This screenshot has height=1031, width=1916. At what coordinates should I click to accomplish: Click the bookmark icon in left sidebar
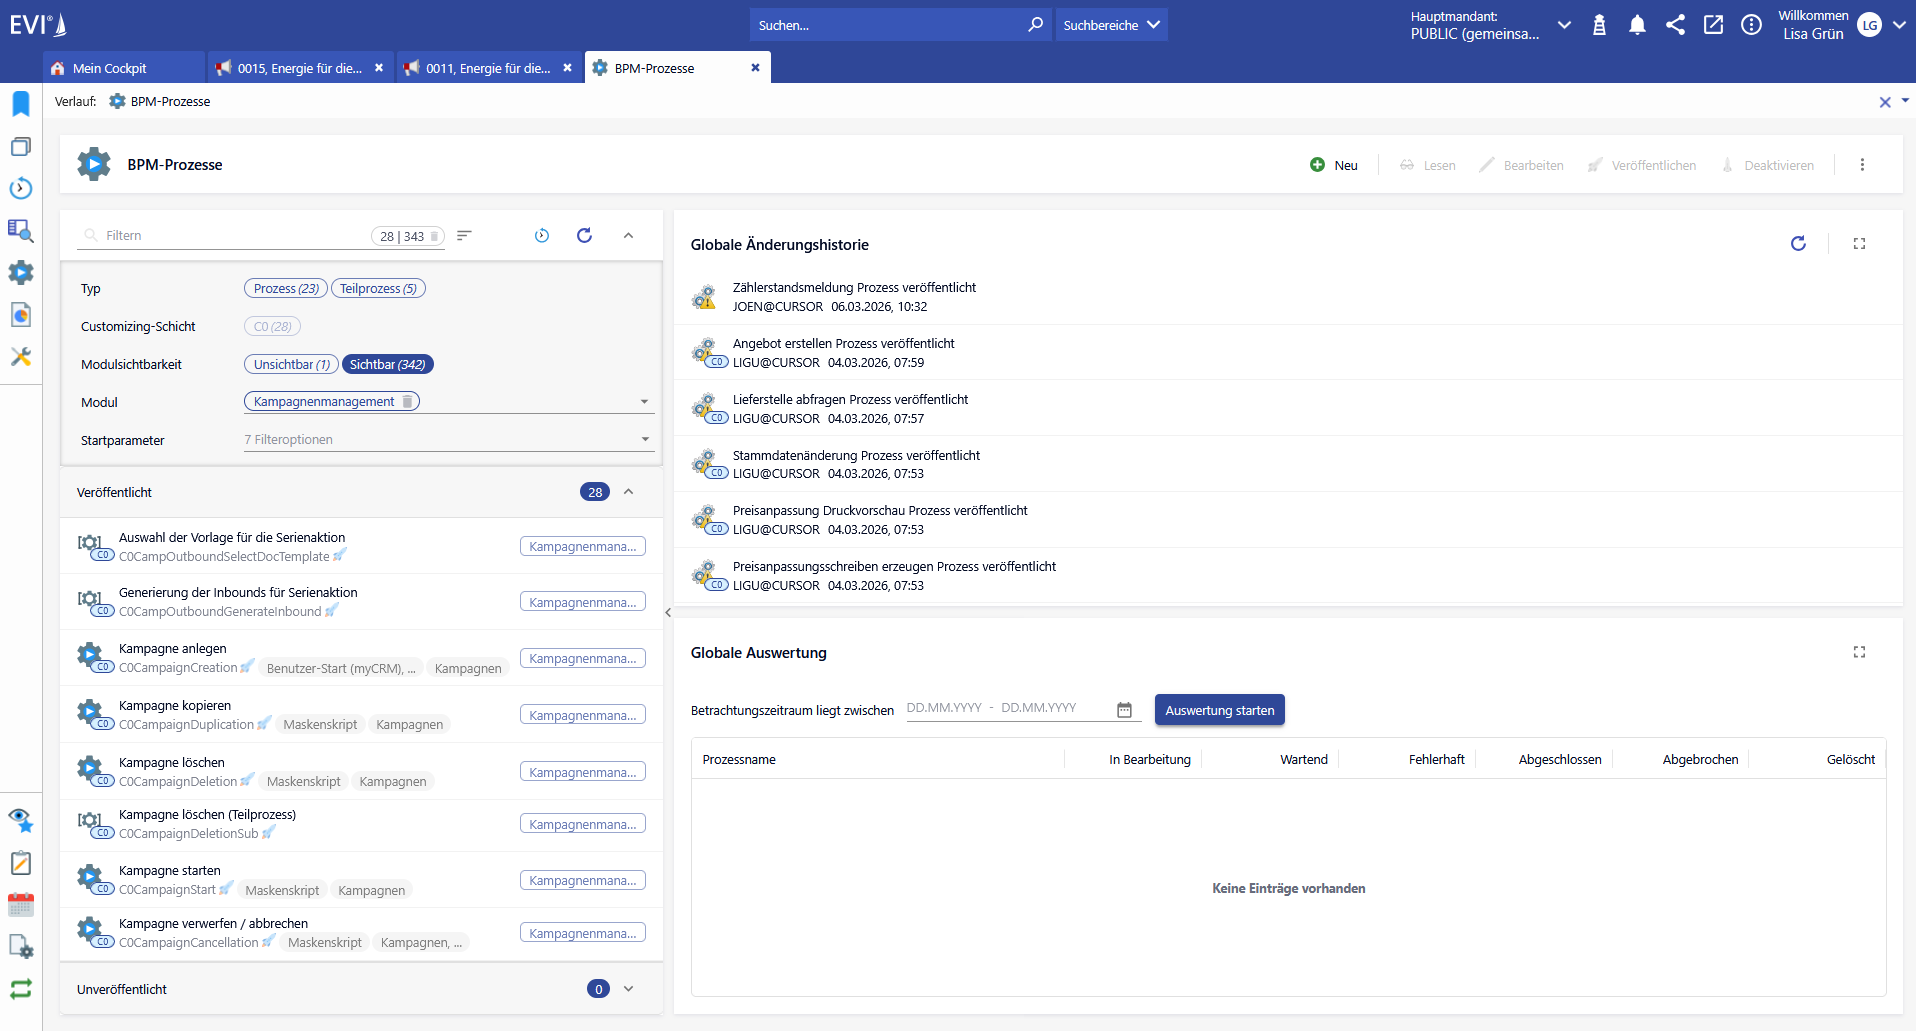tap(21, 104)
